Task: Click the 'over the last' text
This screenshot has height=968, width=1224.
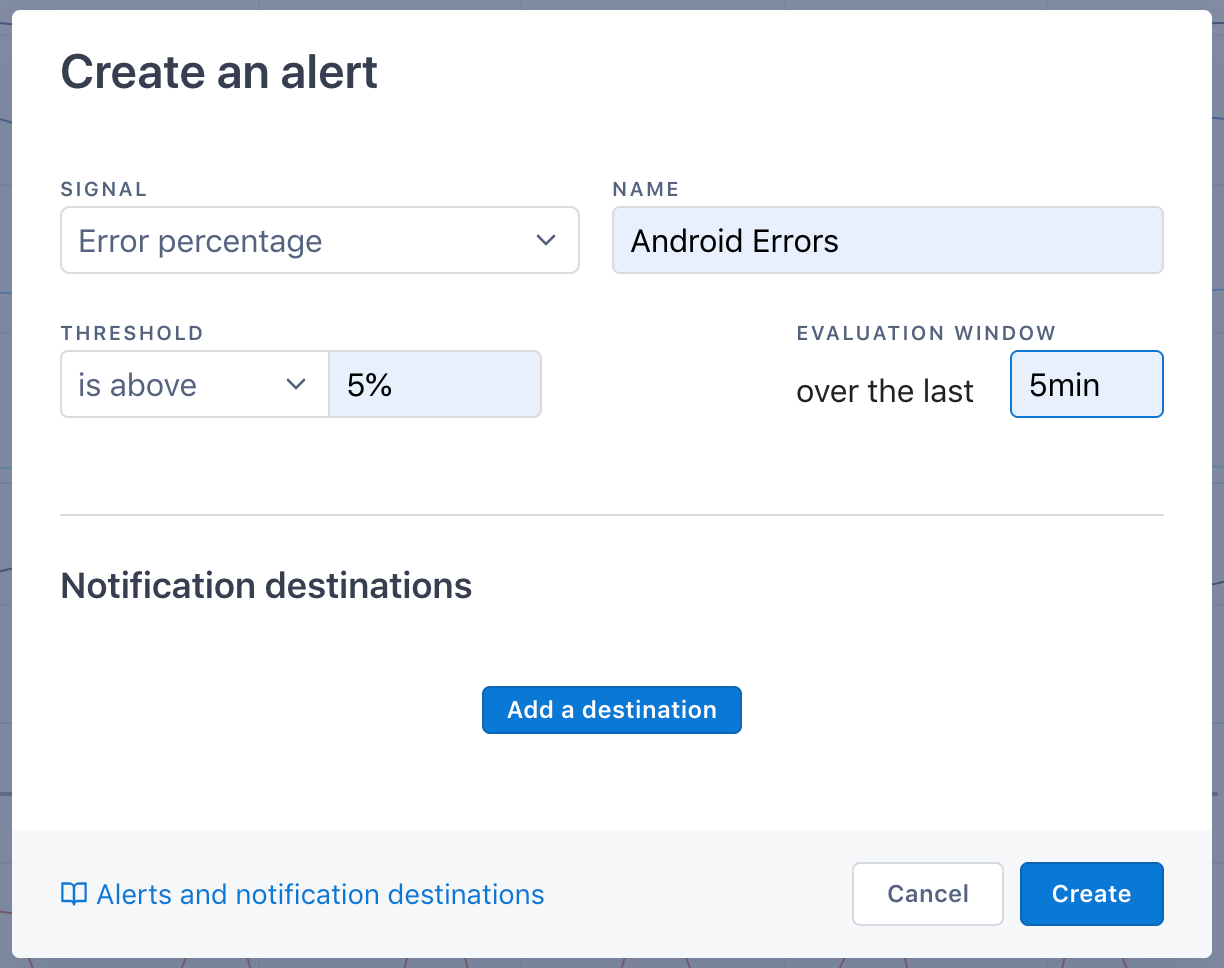Action: 884,391
